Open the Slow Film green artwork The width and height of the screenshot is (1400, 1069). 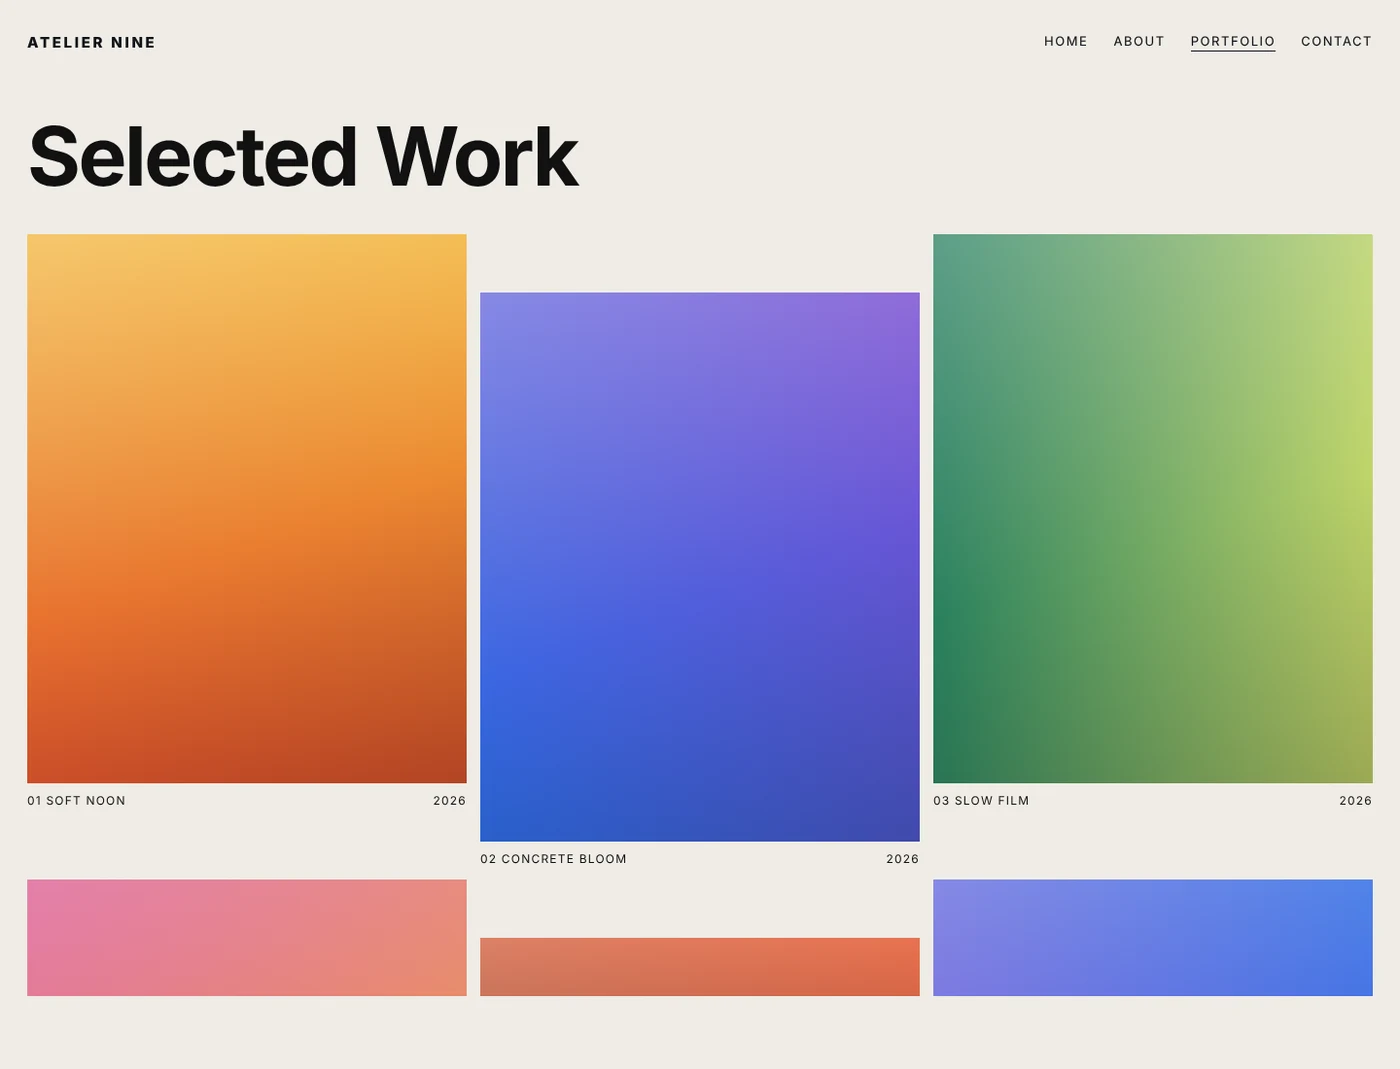pos(1153,508)
